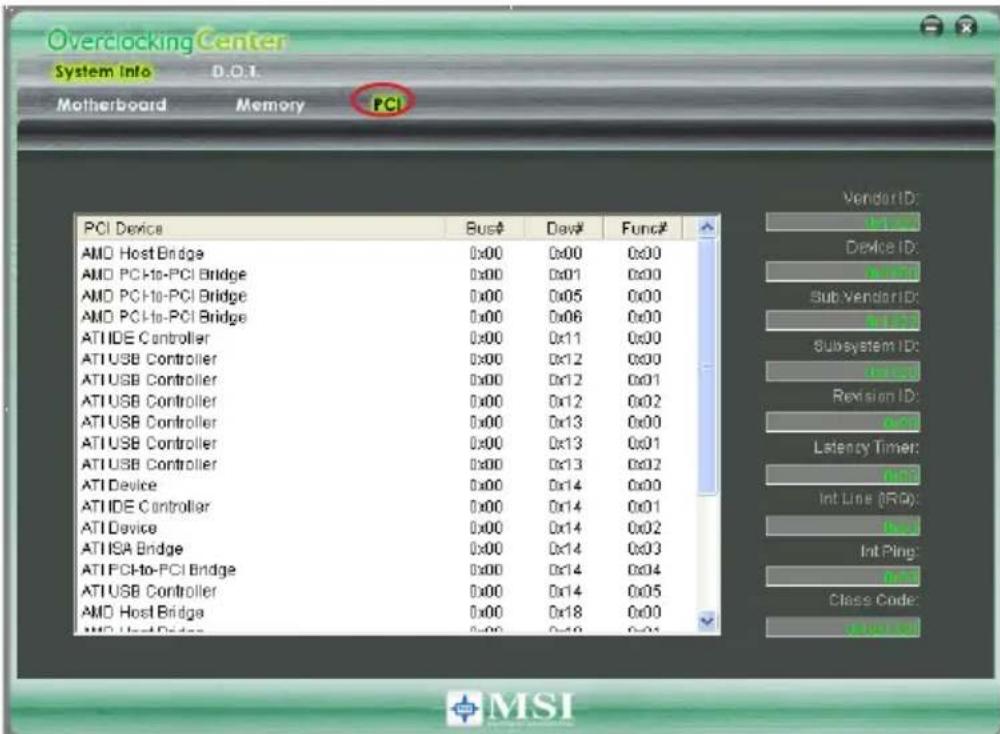Select AMD PCI-to-PCI Bridge row Dev# 0x05
The image size is (1000, 734).
click(386, 296)
